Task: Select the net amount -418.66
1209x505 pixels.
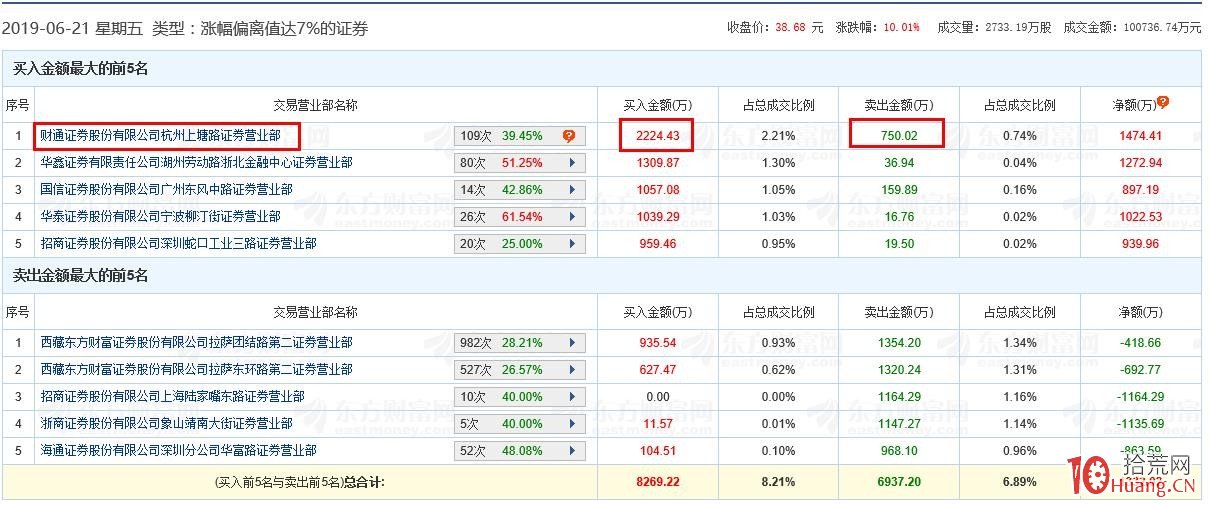Action: pos(1140,343)
